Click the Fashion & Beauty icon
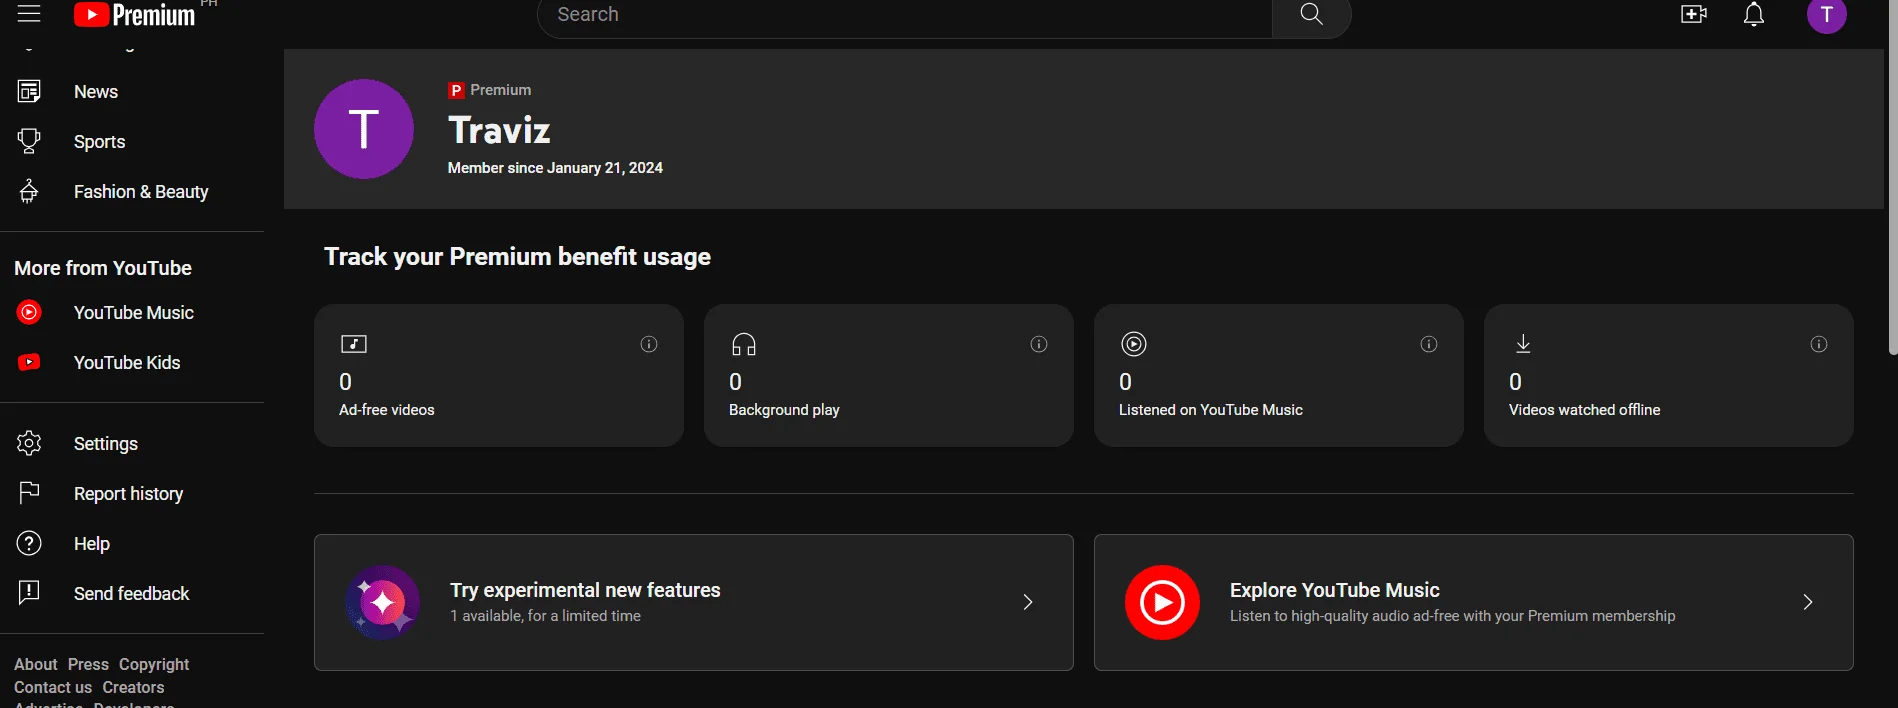 tap(29, 191)
